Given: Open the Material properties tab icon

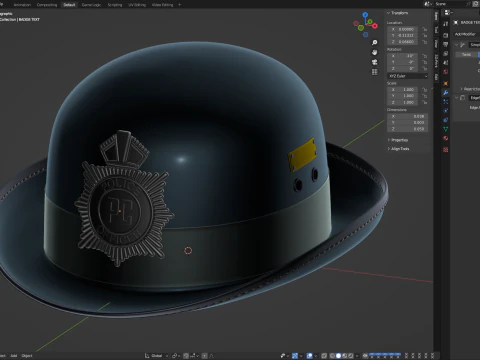Looking at the screenshot, I should pos(446,138).
